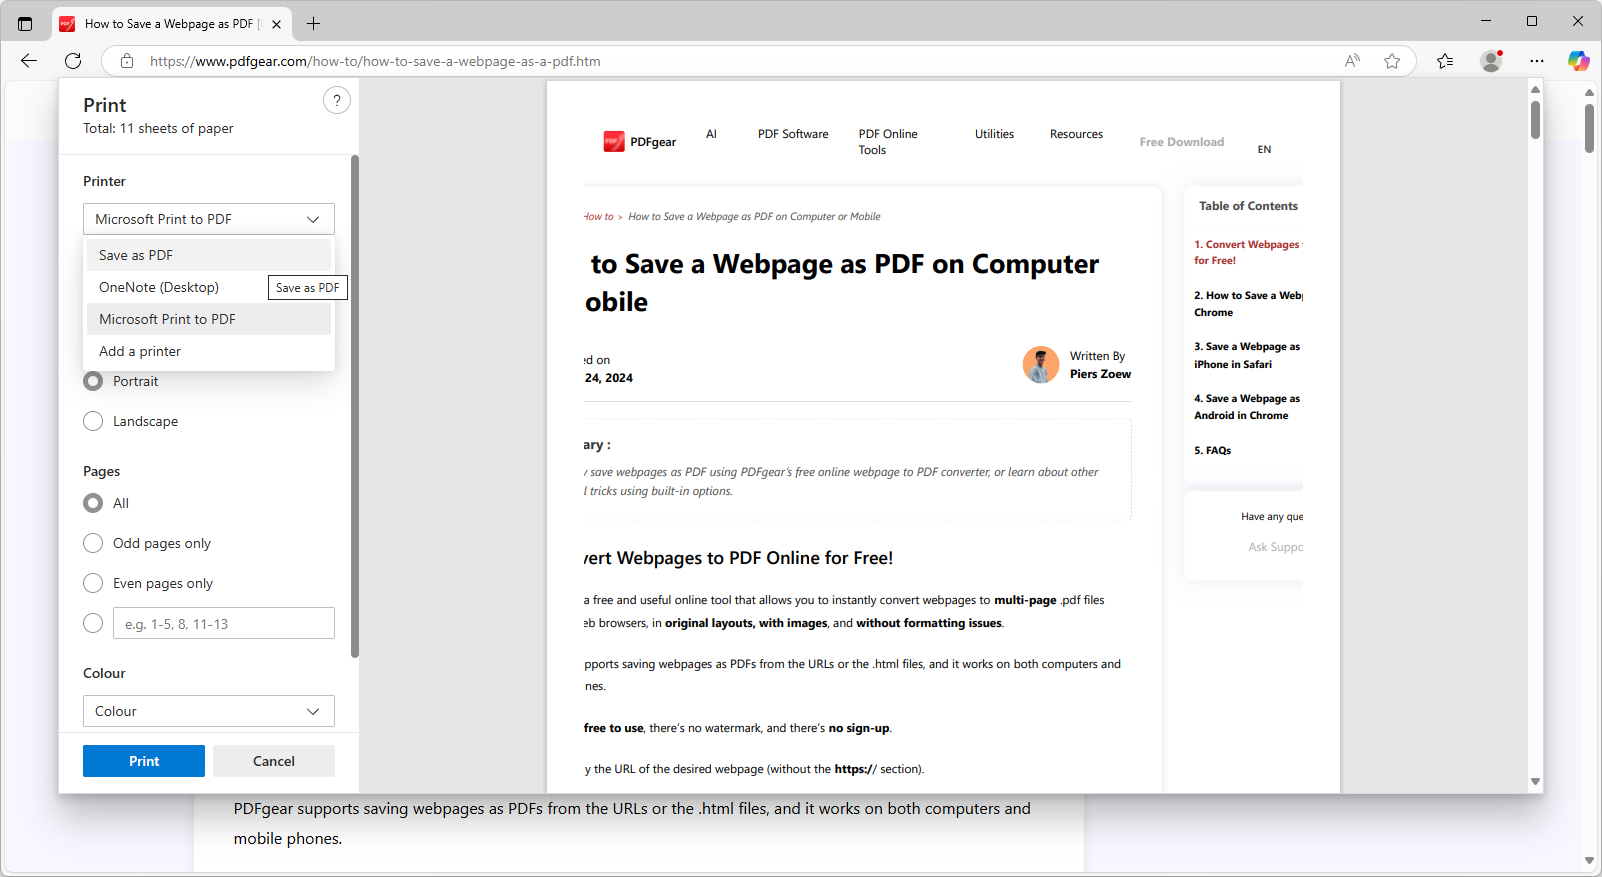Open the Favorites list icon in toolbar

[1445, 61]
